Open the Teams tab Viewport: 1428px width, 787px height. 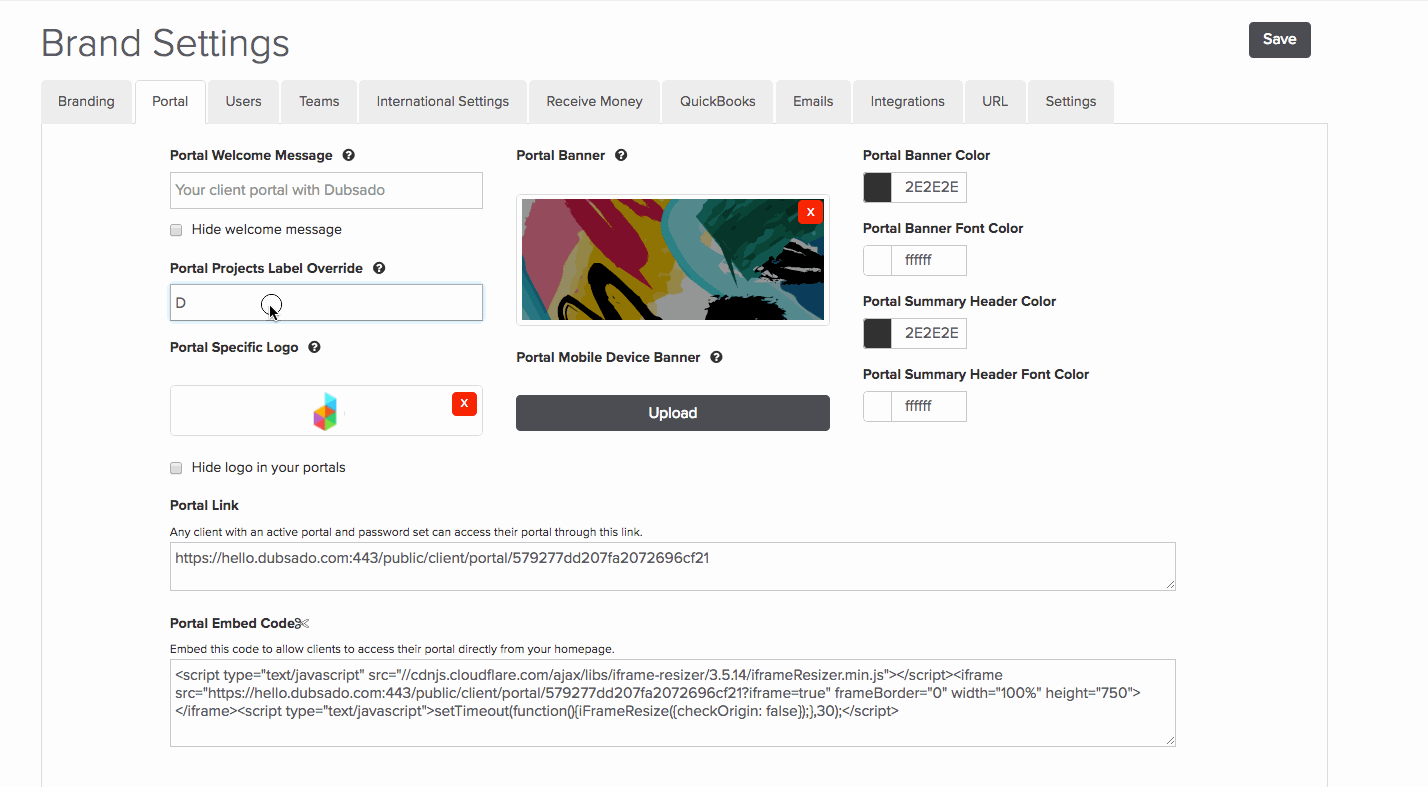pos(319,101)
